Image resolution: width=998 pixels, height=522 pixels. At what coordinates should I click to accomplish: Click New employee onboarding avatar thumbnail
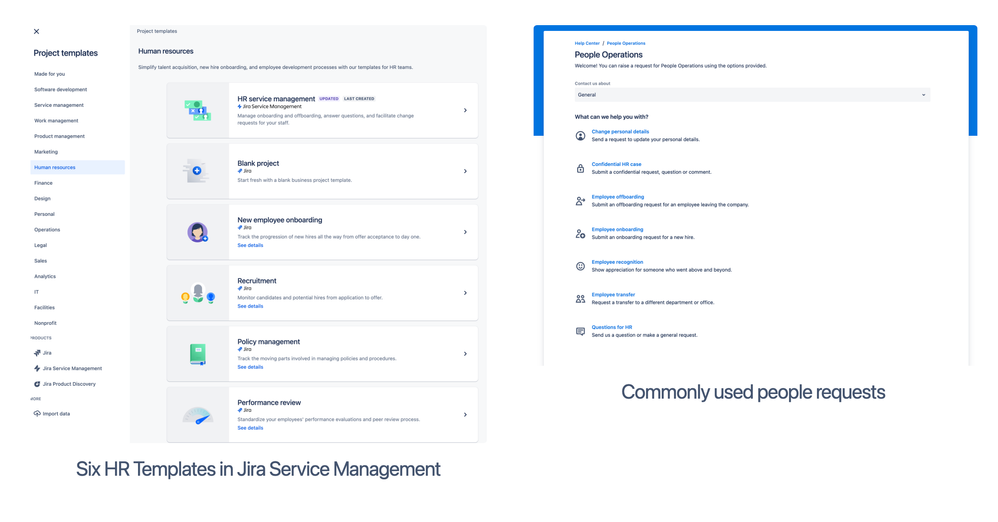(x=197, y=232)
